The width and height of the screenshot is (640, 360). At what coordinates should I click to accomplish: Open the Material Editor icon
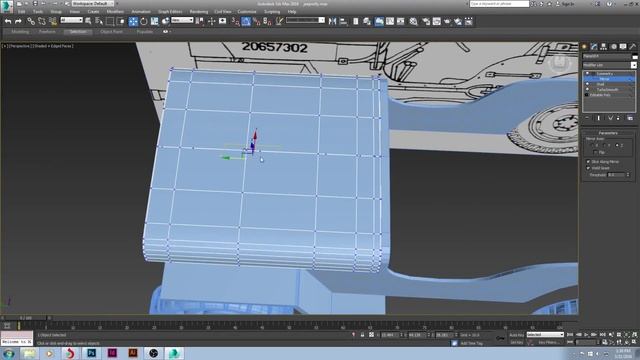coord(413,21)
